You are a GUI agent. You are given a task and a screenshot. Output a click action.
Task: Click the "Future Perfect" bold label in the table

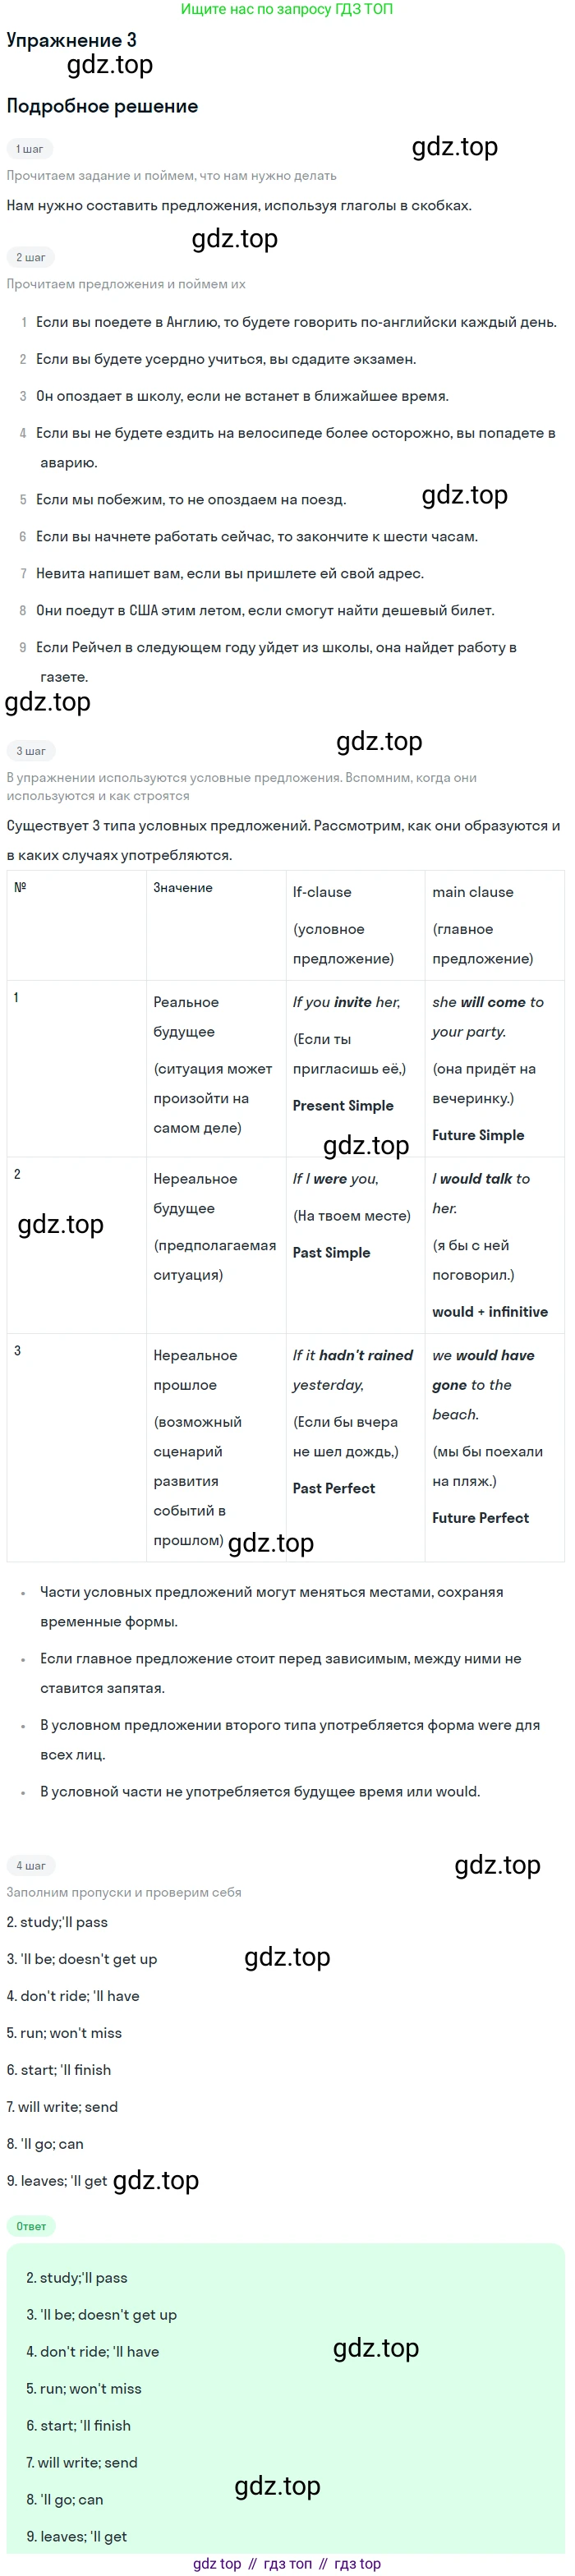[480, 1518]
